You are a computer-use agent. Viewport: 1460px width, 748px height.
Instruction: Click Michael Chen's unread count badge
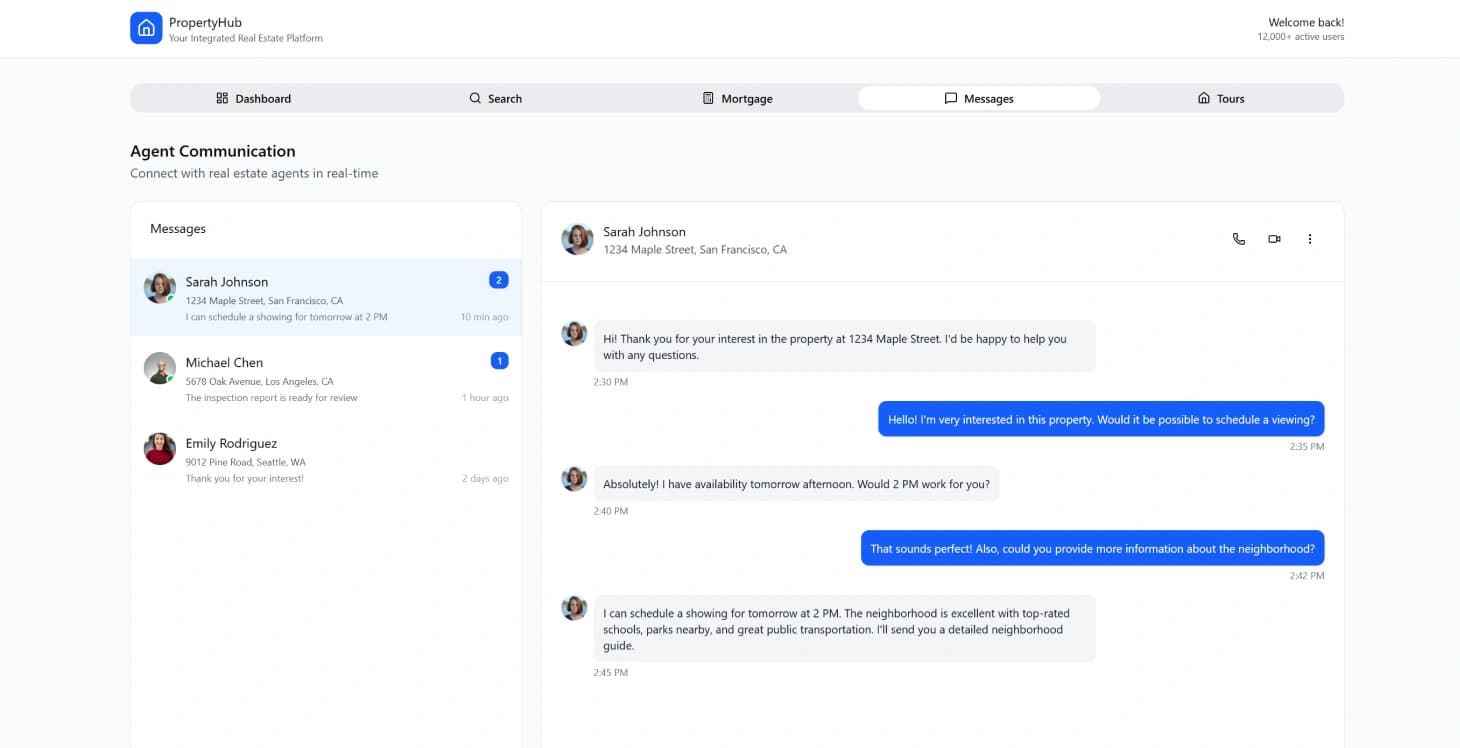pyautogui.click(x=499, y=360)
